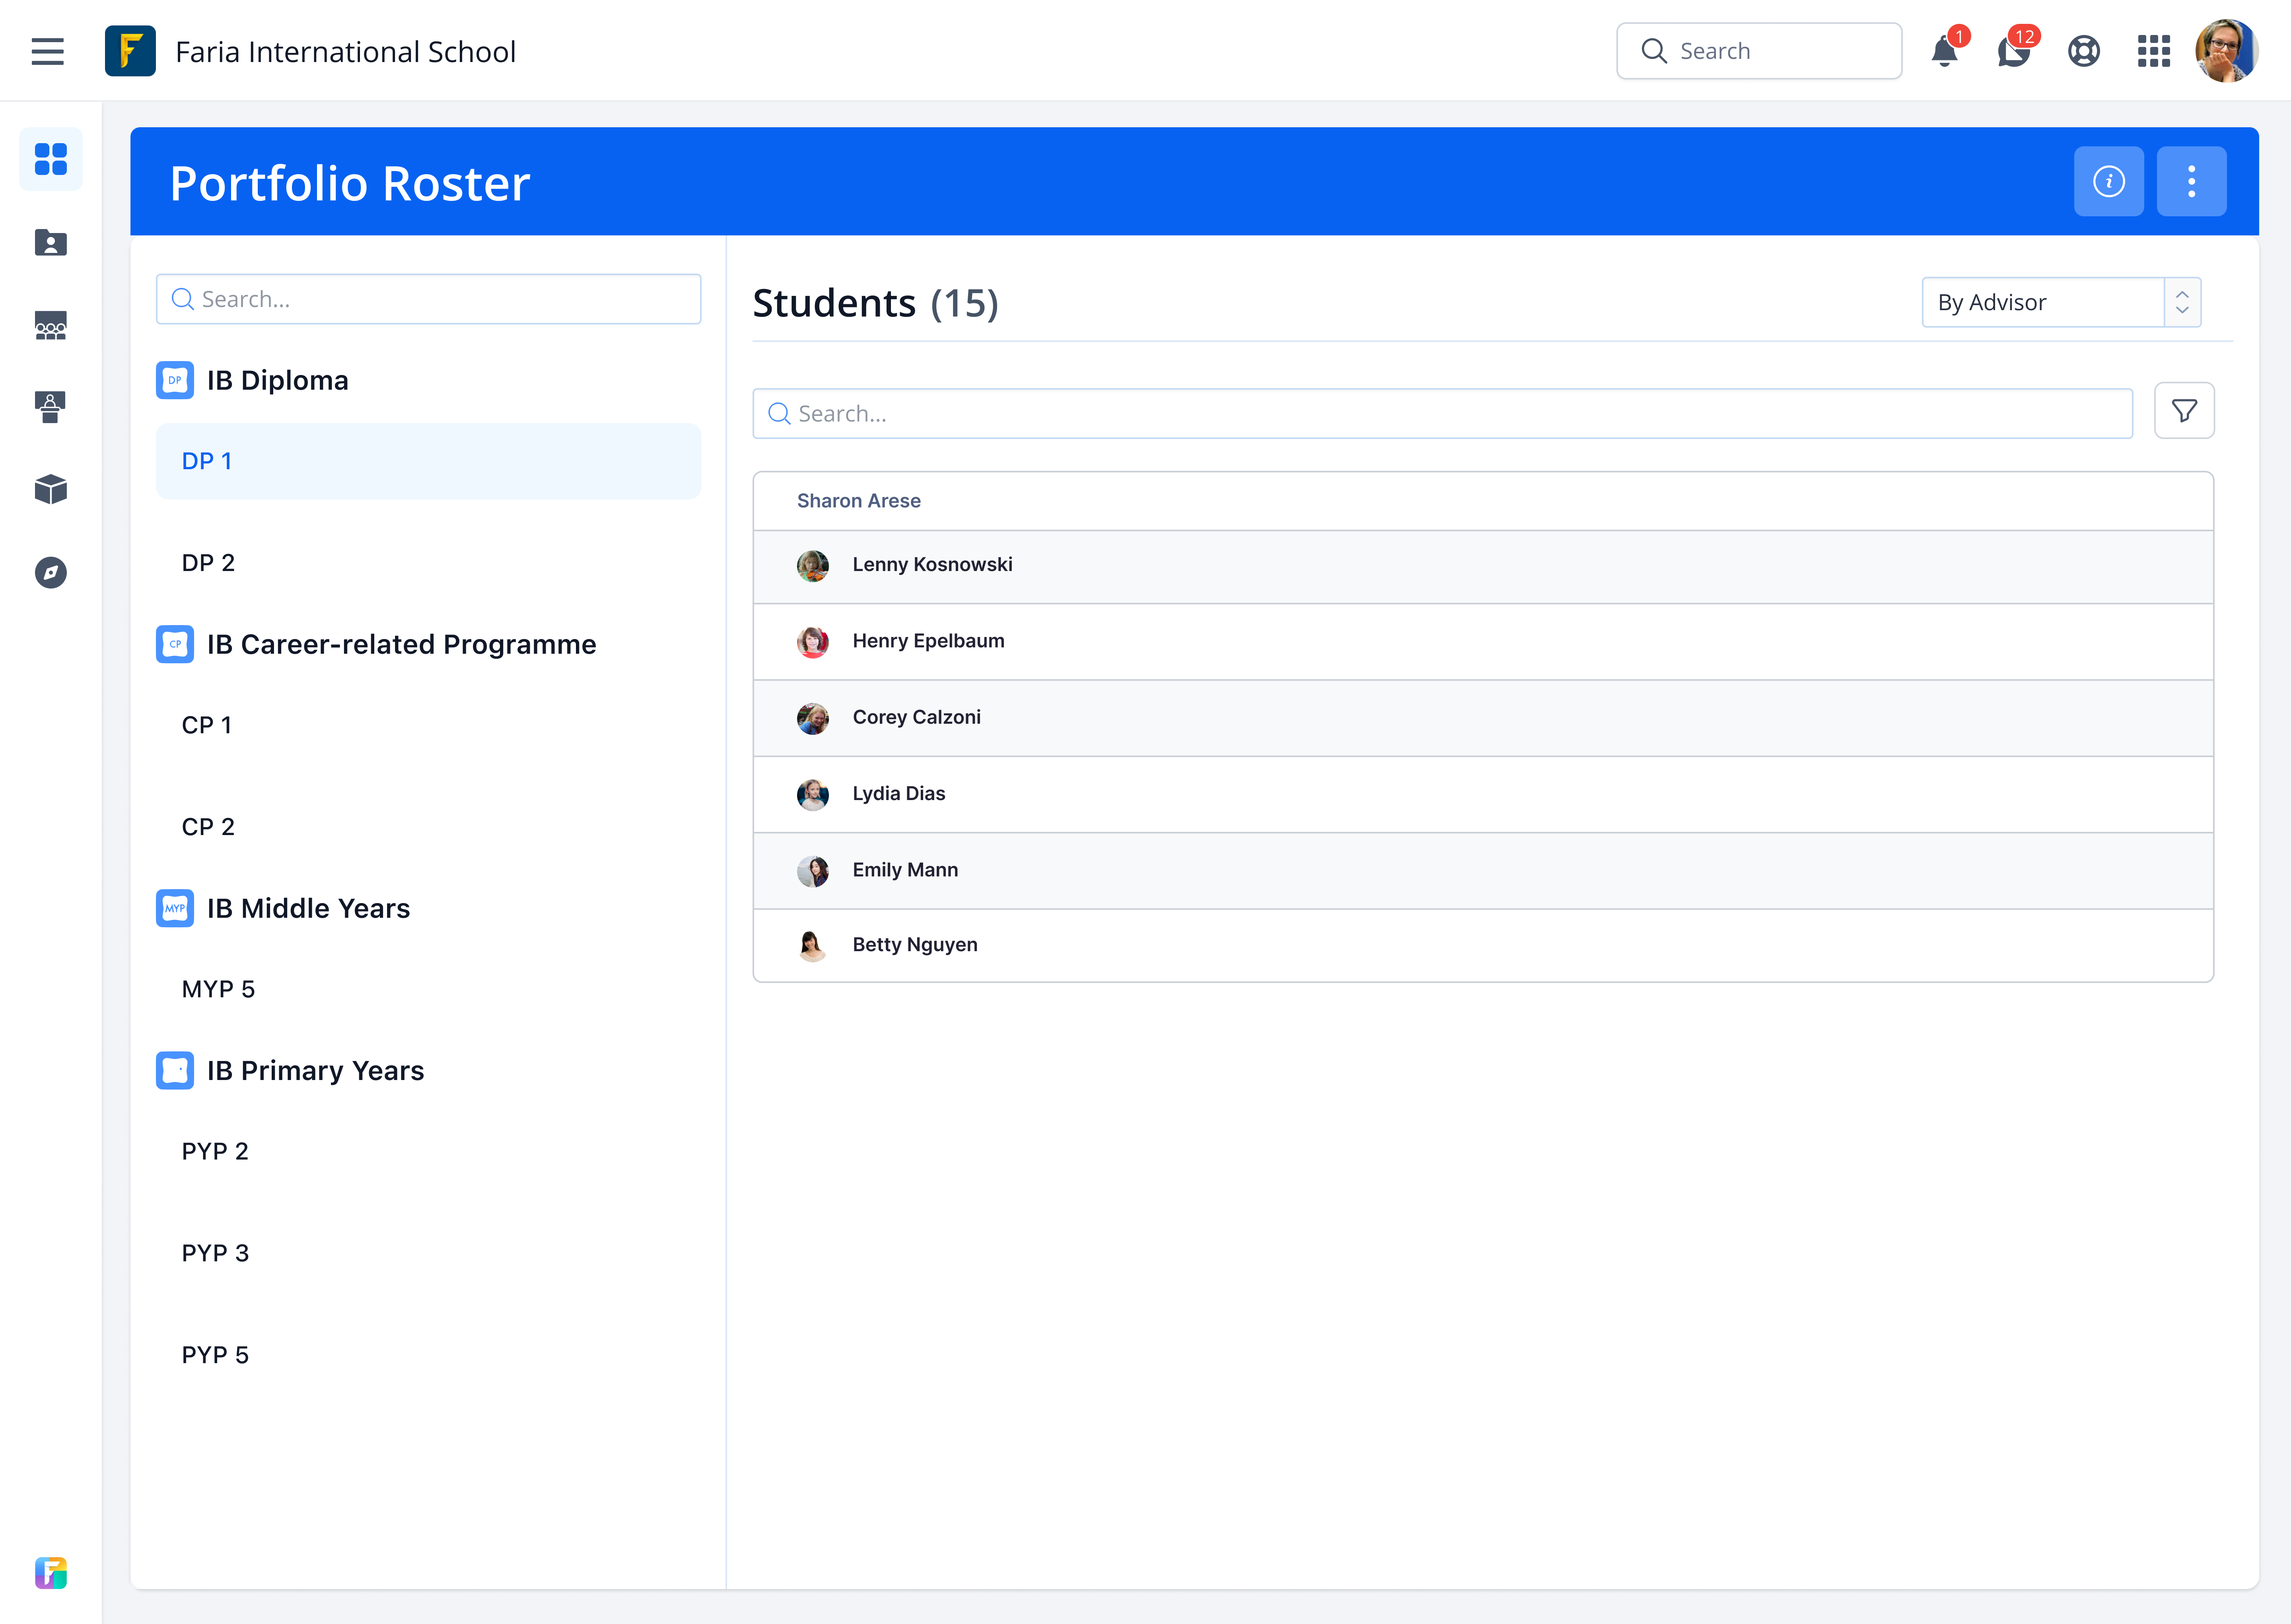
Task: Open Betty Nguyen's student row
Action: [914, 945]
